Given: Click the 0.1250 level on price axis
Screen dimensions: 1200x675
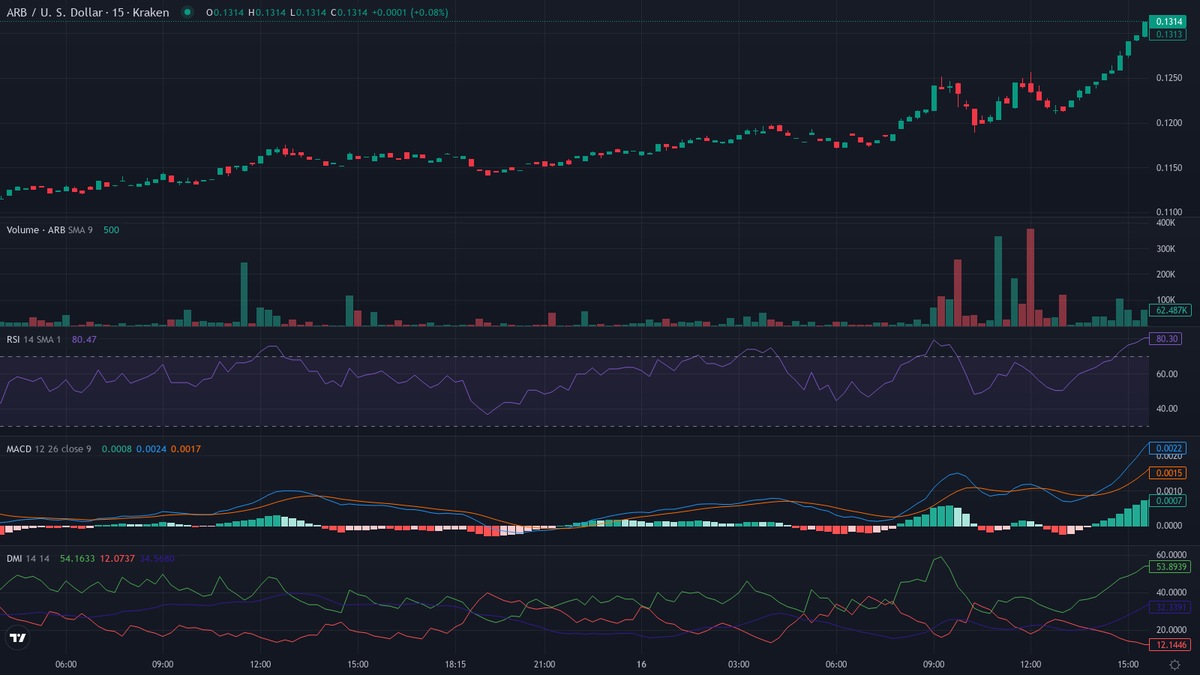Looking at the screenshot, I should point(1168,78).
